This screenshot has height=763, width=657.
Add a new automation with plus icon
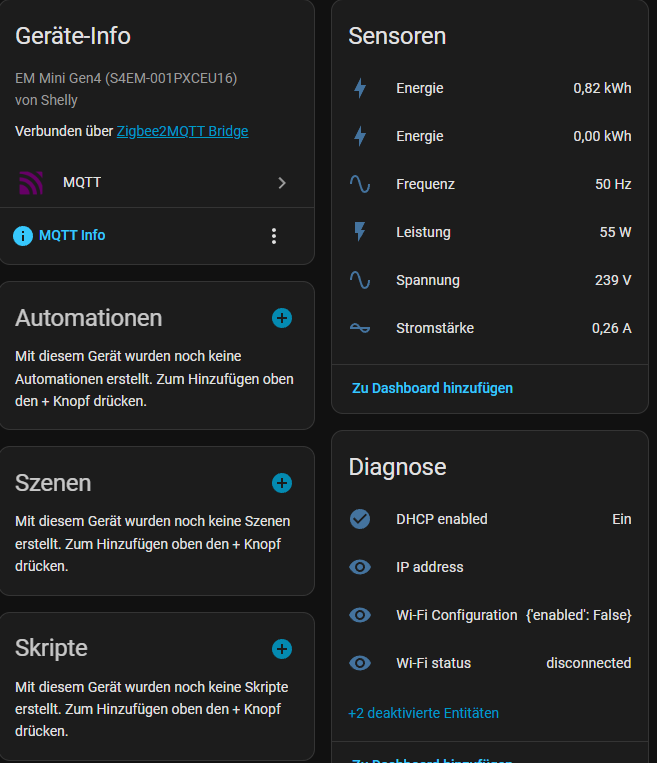[282, 318]
